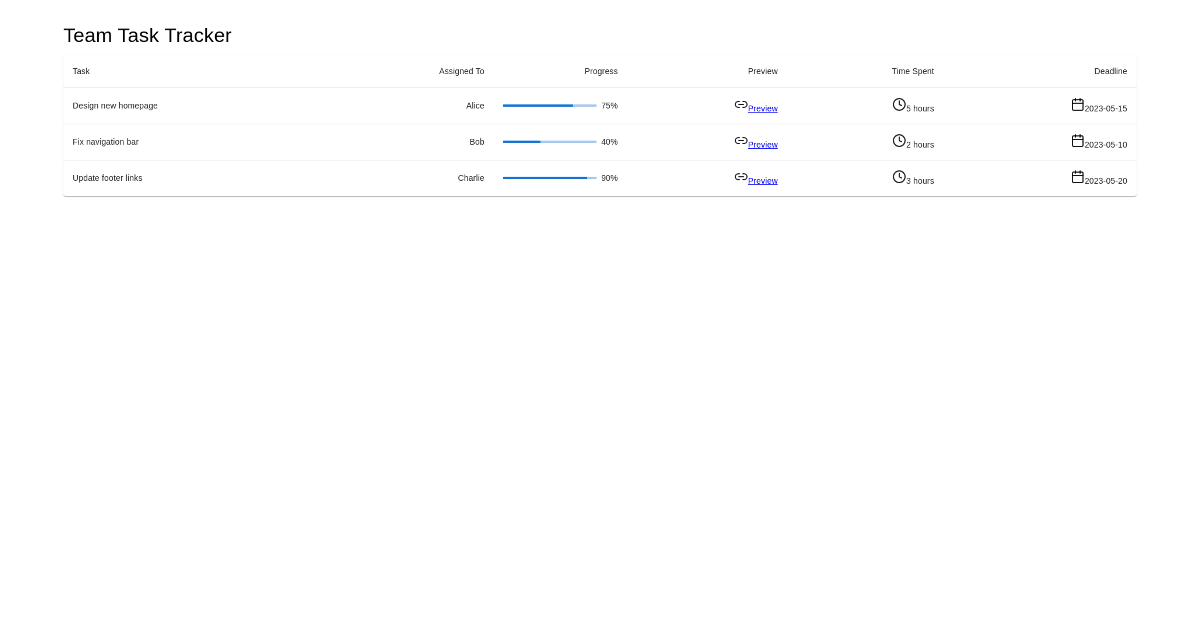This screenshot has width=1200, height=630.
Task: Click Charlie's 90% progress bar
Action: click(549, 177)
